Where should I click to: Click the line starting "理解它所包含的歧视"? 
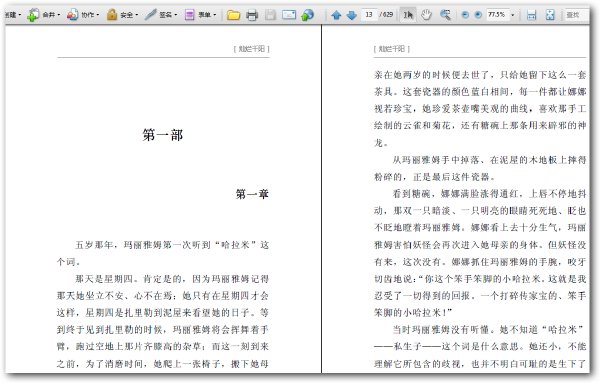(480, 363)
